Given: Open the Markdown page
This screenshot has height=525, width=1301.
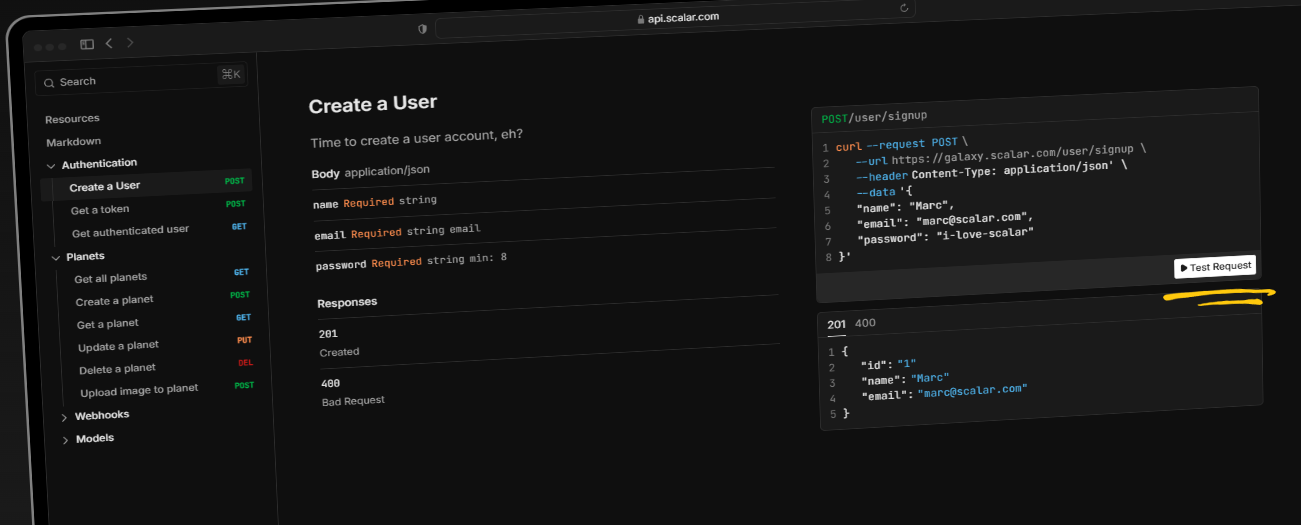Looking at the screenshot, I should coord(74,142).
